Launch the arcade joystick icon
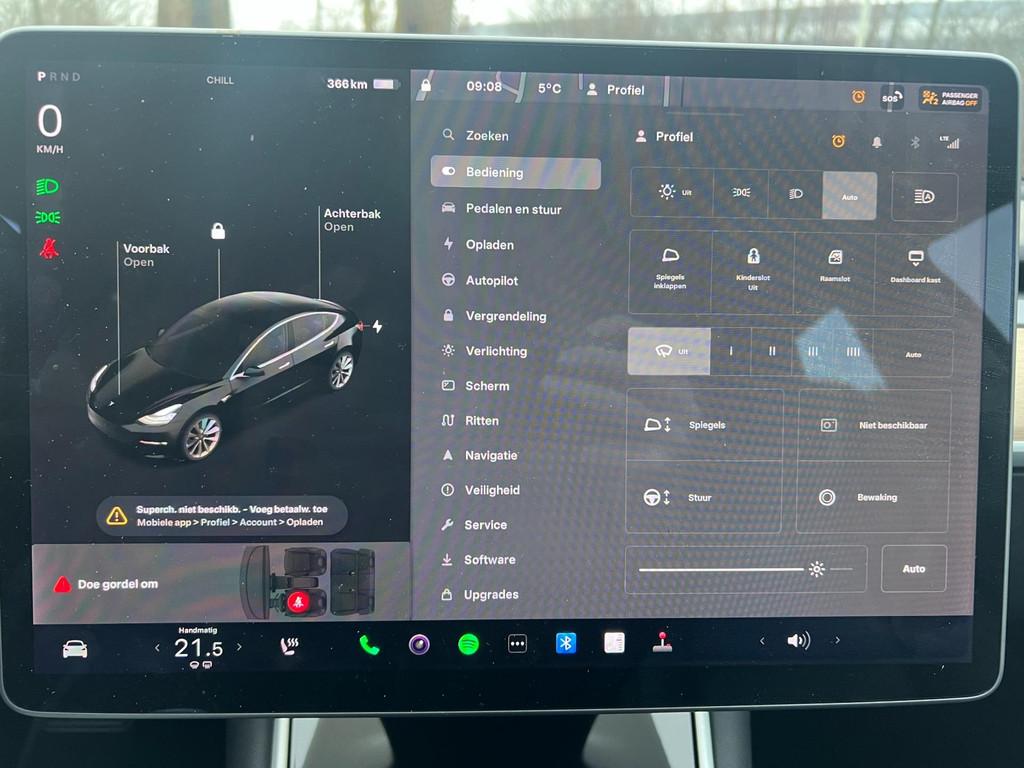 tap(661, 642)
